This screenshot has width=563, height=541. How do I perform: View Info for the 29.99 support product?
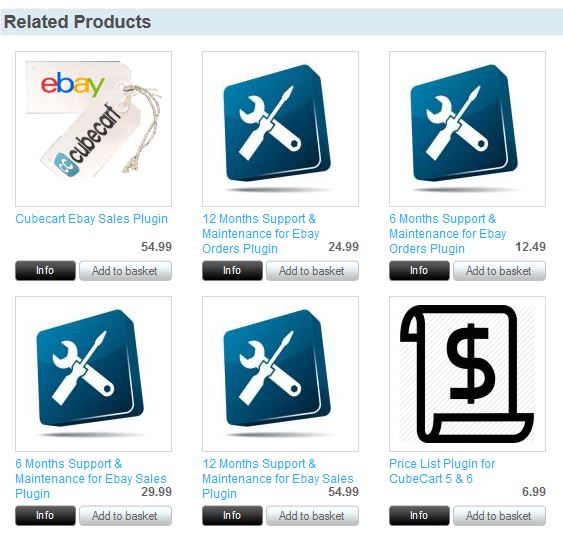coord(45,516)
